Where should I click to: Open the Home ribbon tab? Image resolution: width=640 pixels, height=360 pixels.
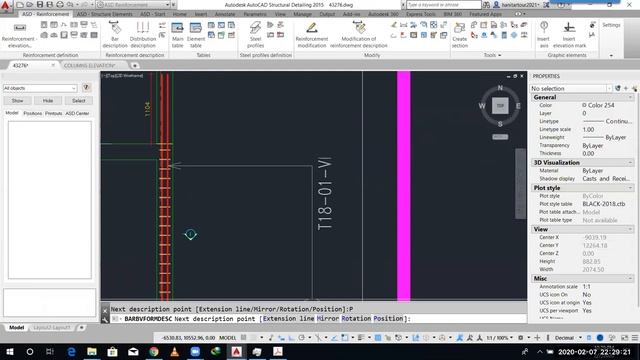[x=179, y=14]
